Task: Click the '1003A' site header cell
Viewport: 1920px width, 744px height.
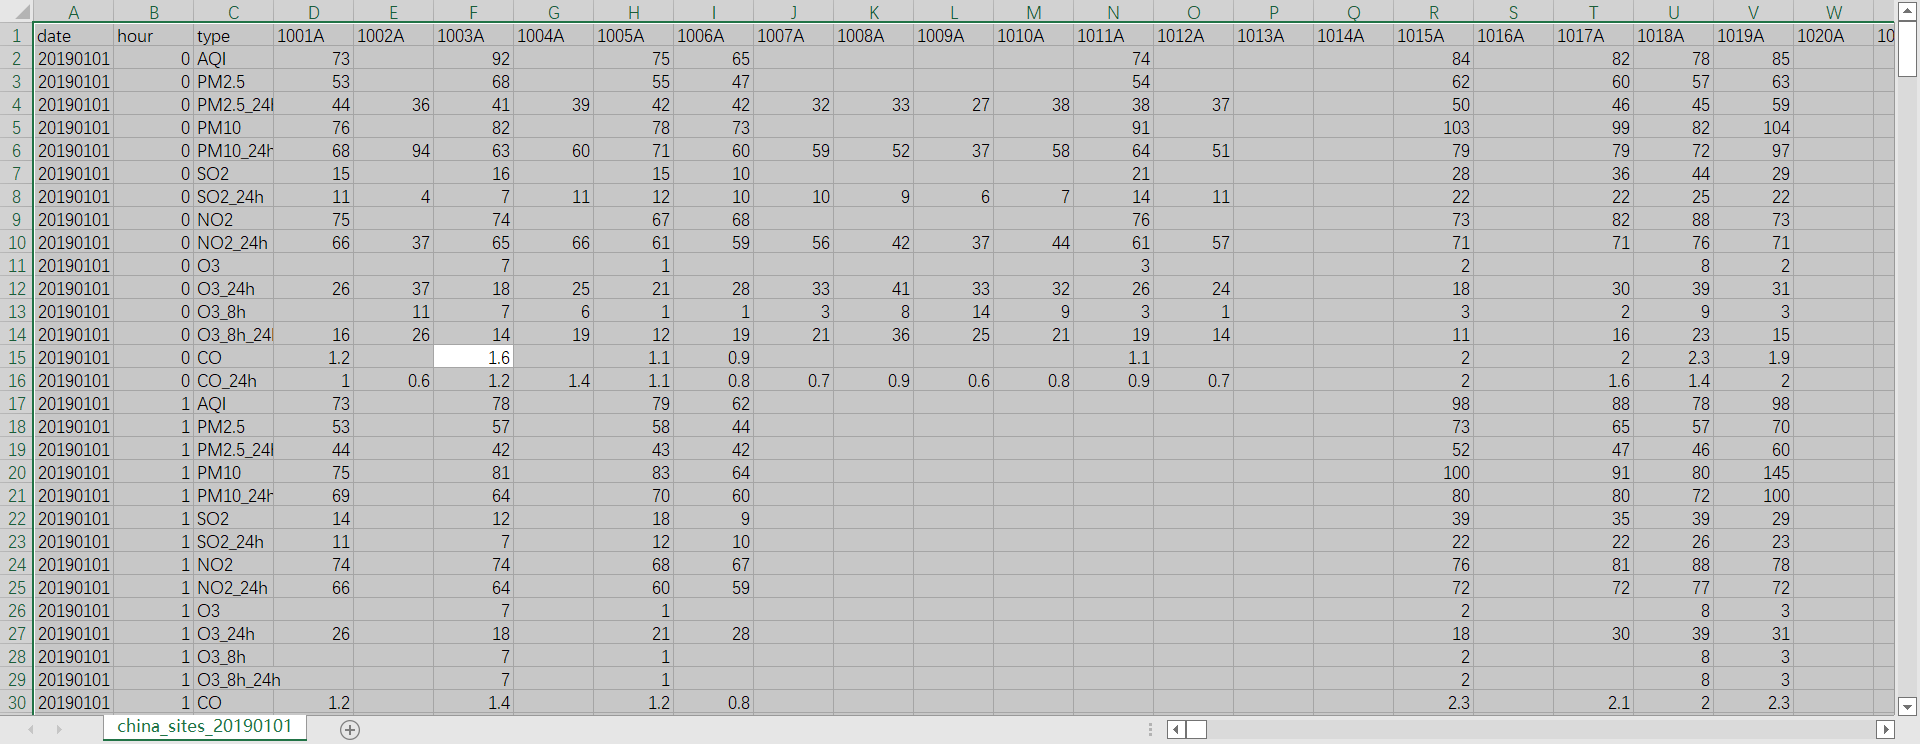Action: [x=474, y=35]
